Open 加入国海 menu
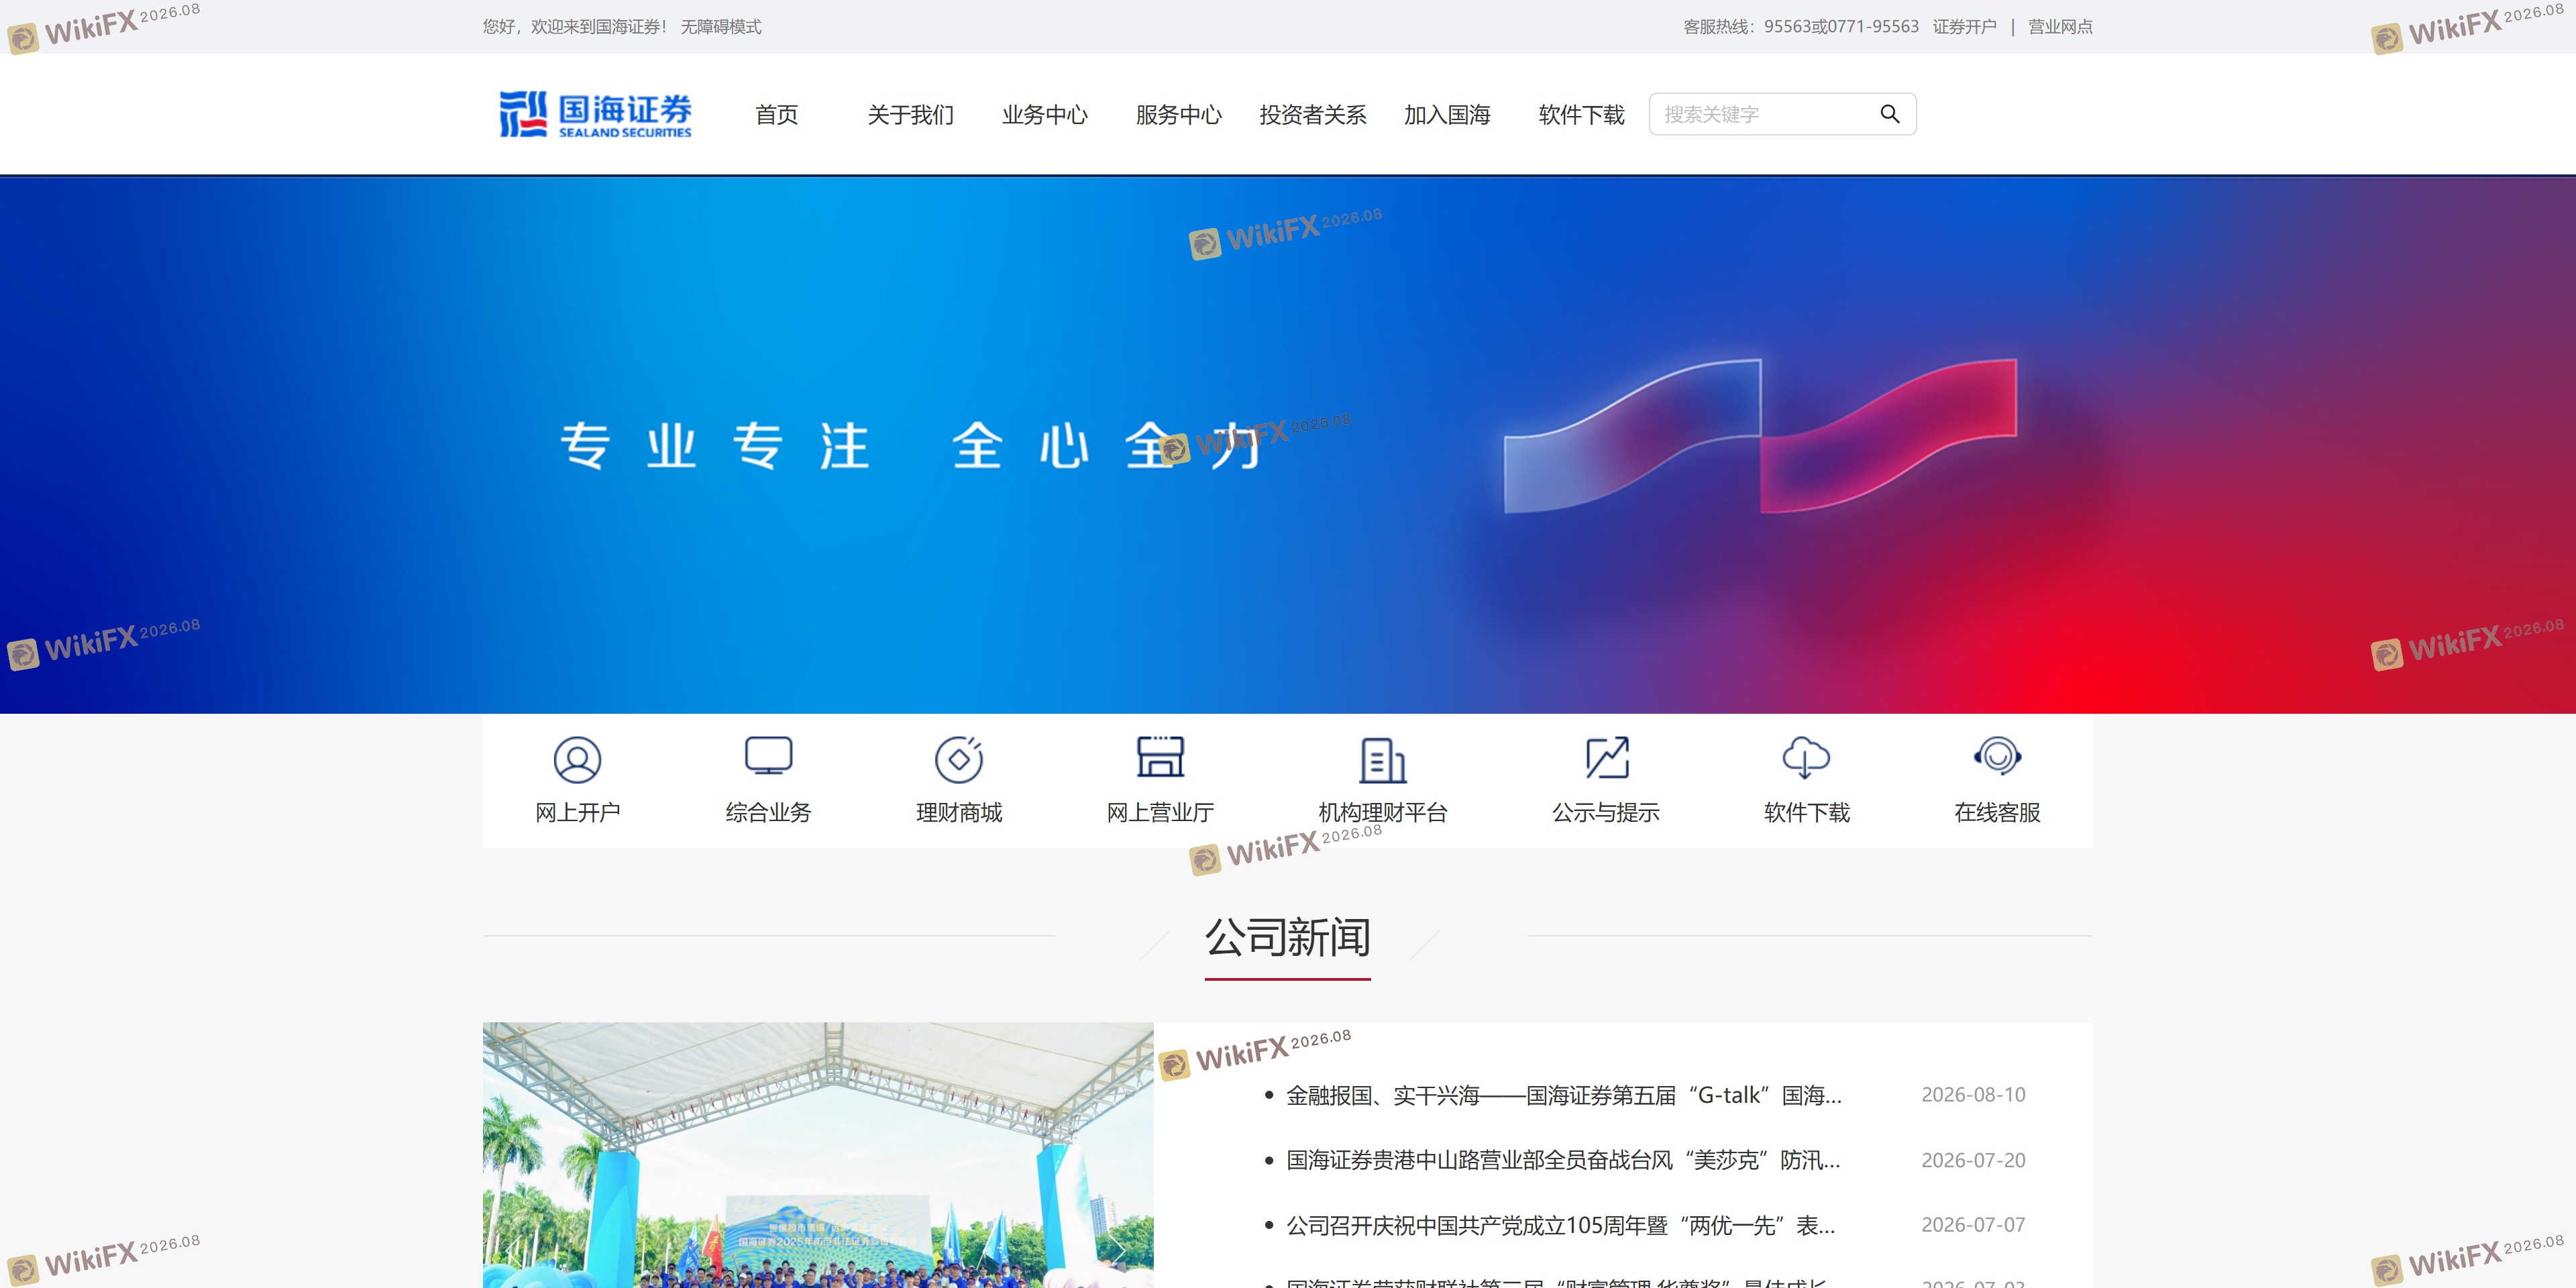 (1447, 115)
